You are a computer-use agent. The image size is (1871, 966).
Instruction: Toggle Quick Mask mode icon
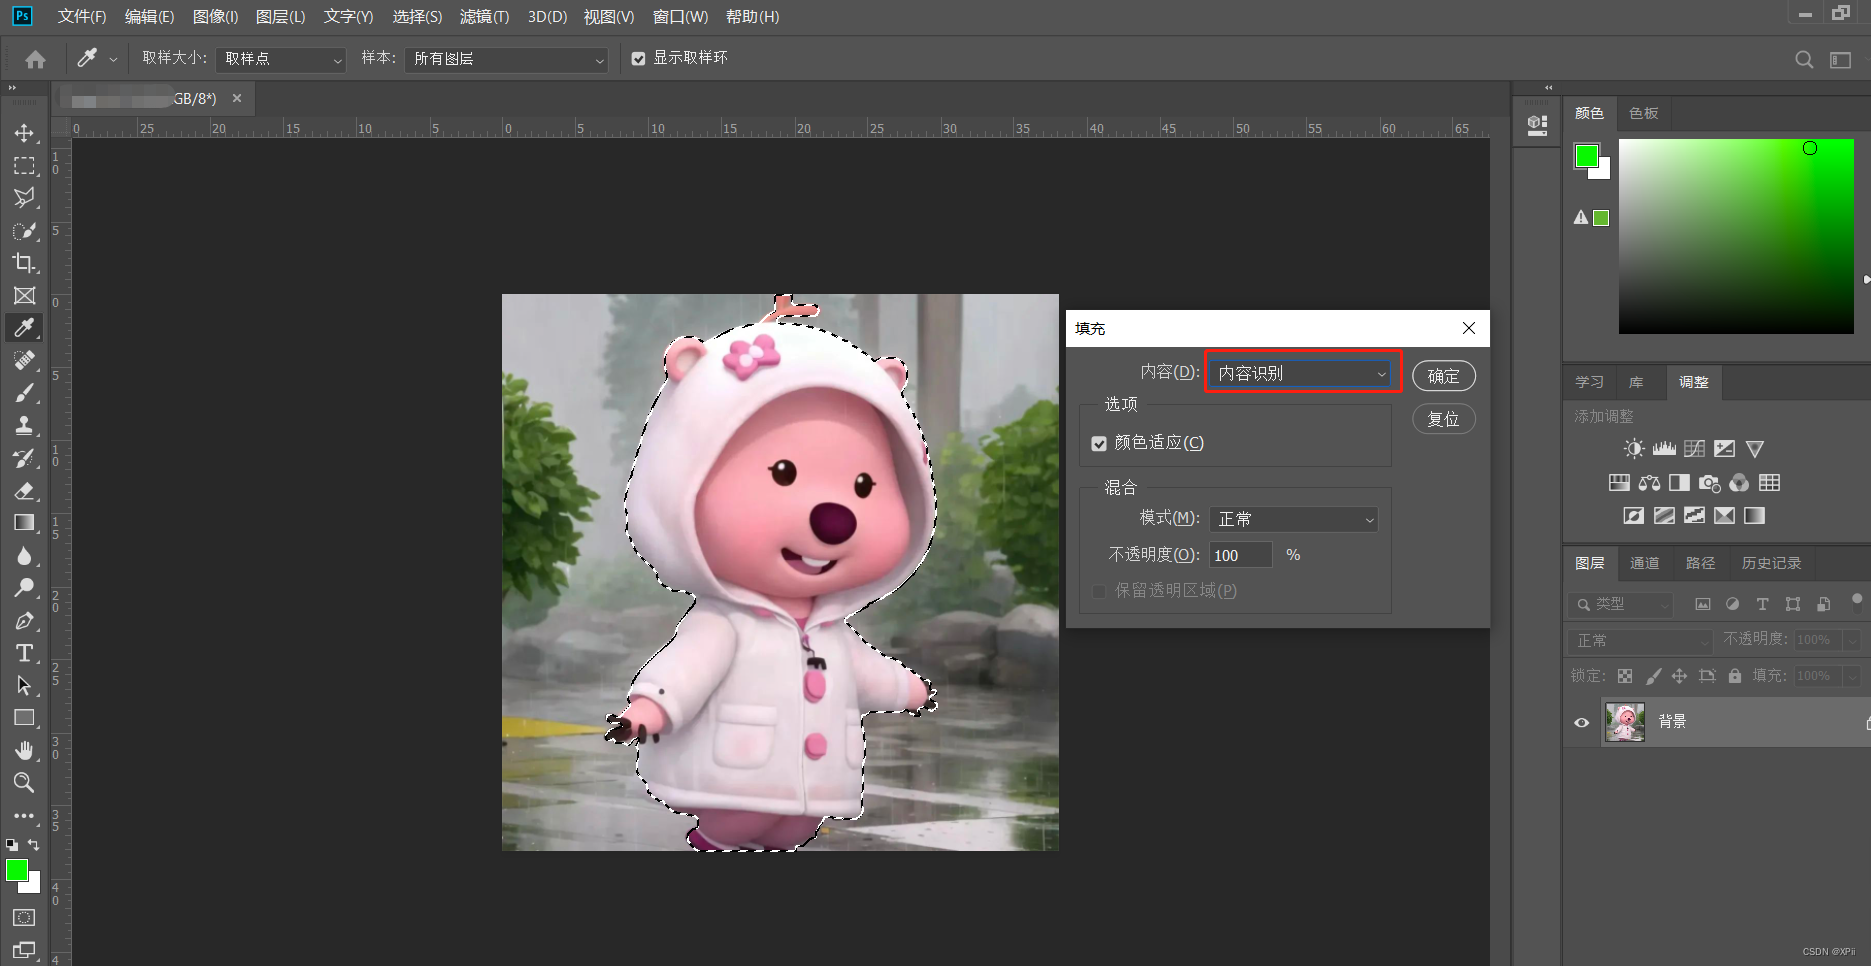pos(24,917)
